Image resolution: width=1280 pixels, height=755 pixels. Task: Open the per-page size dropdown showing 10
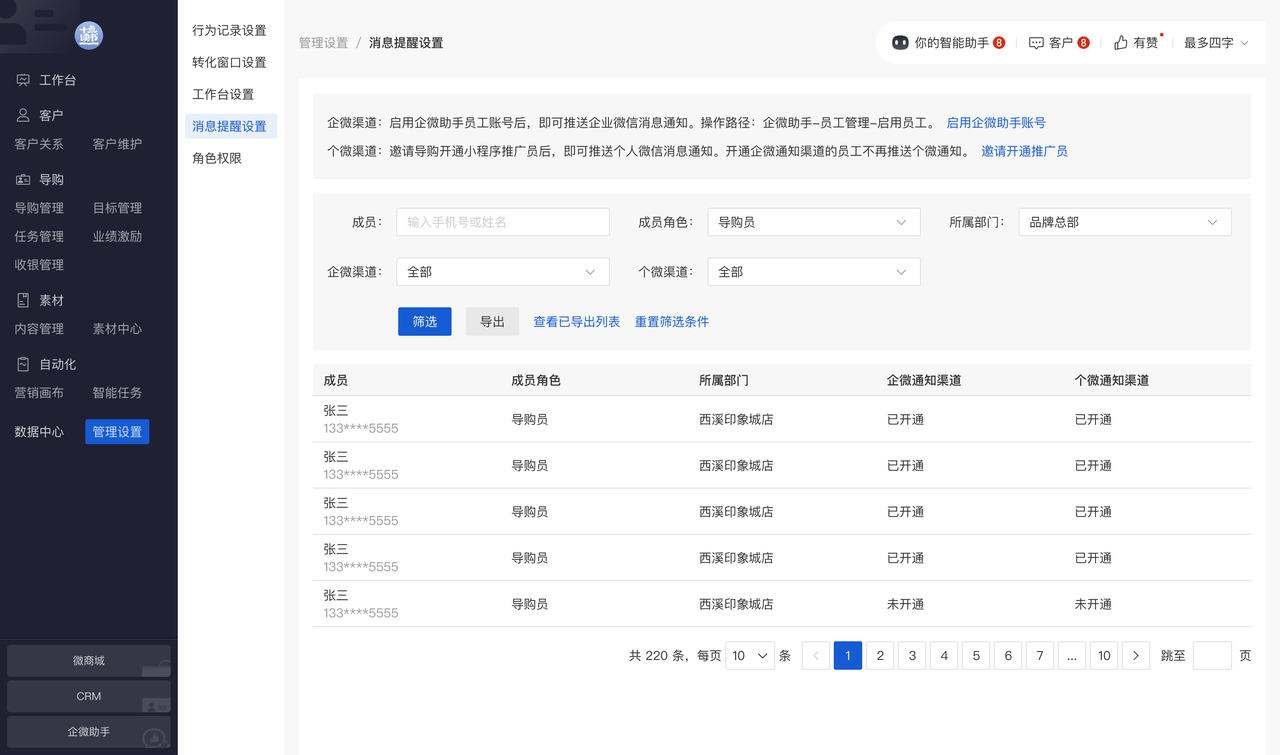pos(750,656)
